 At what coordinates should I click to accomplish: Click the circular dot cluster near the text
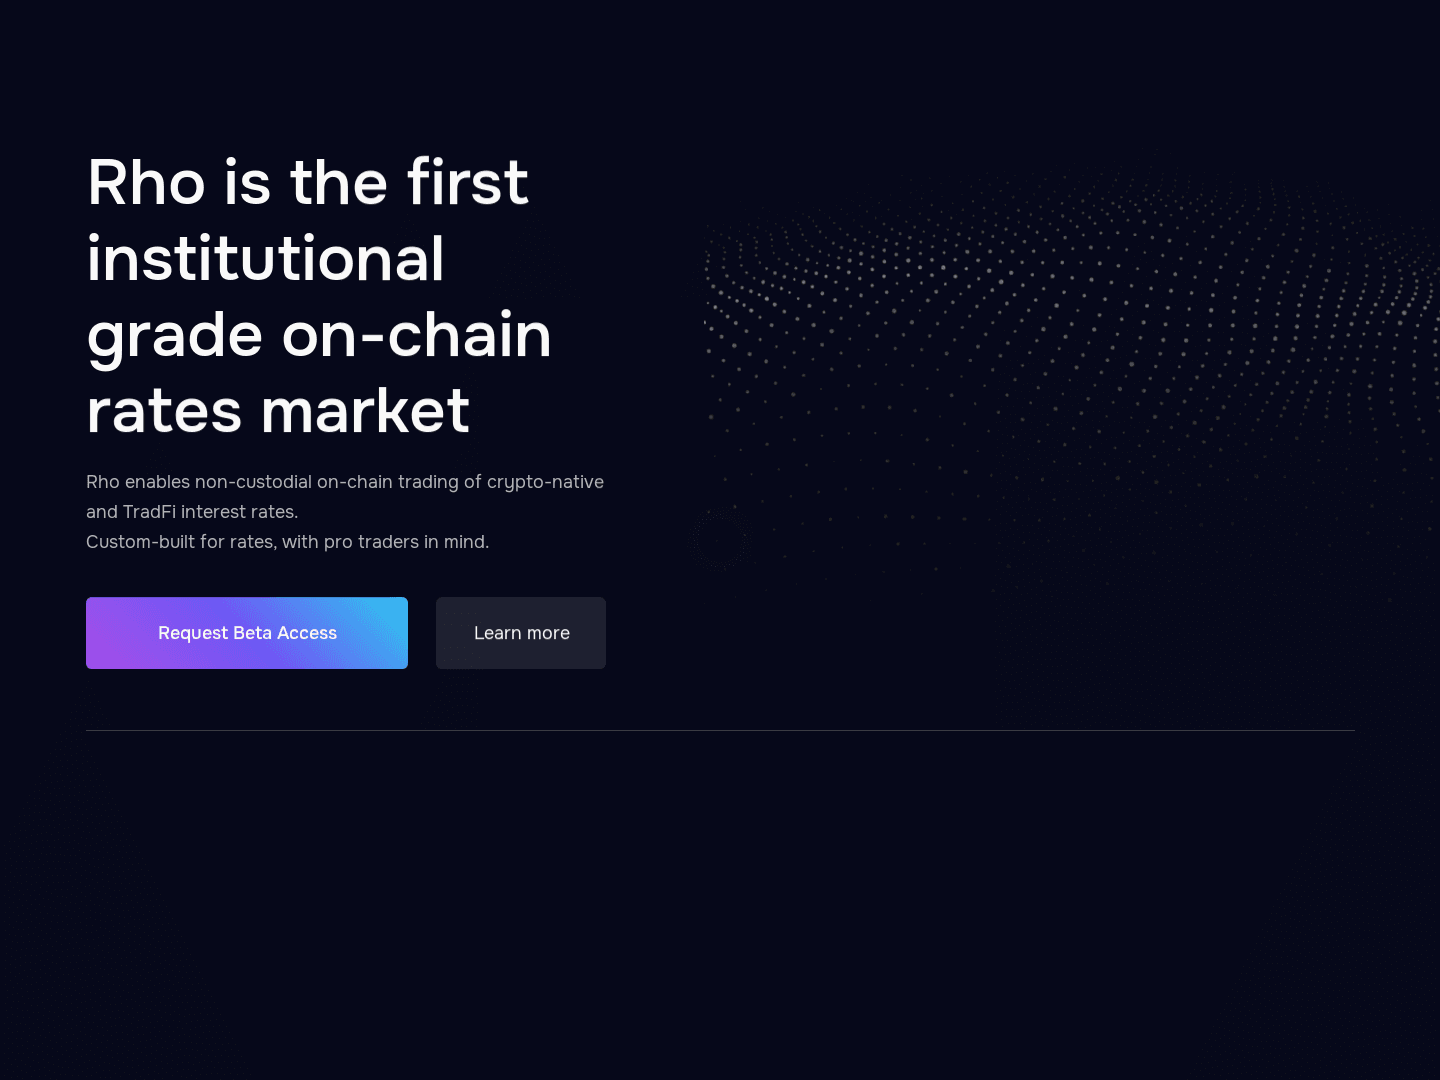pyautogui.click(x=722, y=539)
